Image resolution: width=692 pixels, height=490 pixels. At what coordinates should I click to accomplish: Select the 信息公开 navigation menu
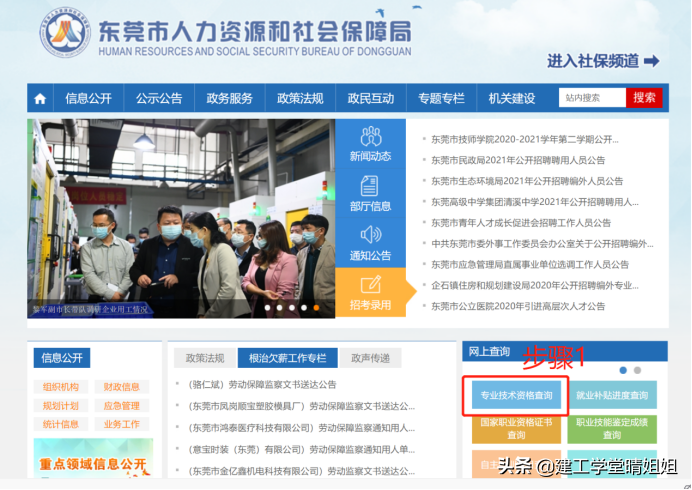coord(88,98)
